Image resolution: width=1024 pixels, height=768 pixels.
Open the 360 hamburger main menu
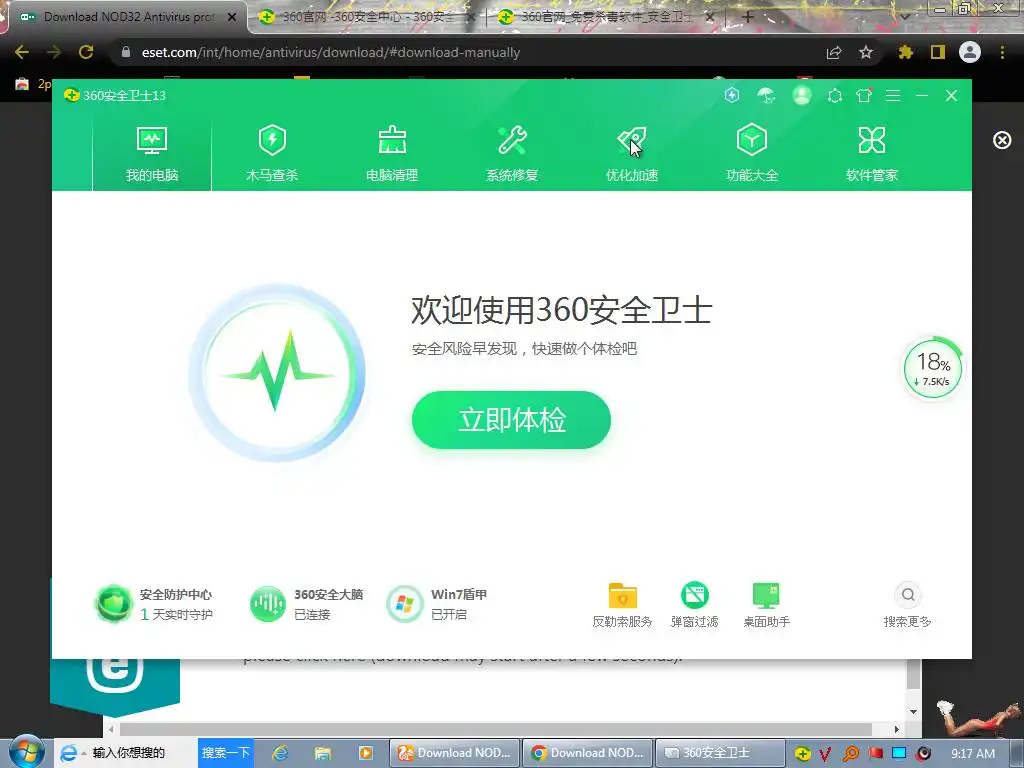(893, 96)
